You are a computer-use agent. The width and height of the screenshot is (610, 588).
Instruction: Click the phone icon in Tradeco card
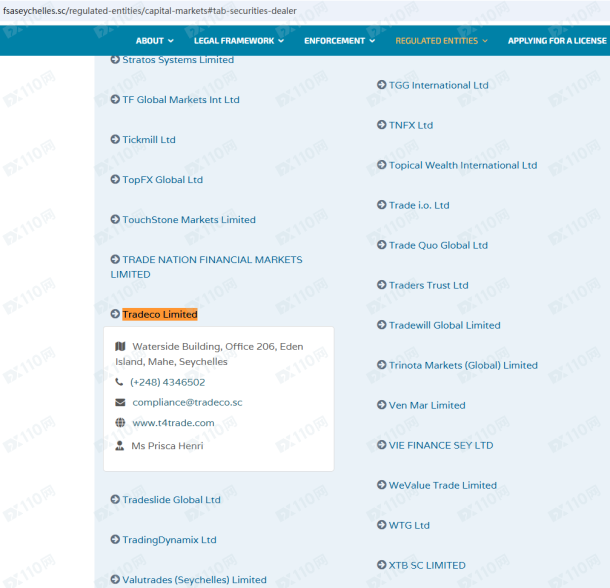[119, 382]
